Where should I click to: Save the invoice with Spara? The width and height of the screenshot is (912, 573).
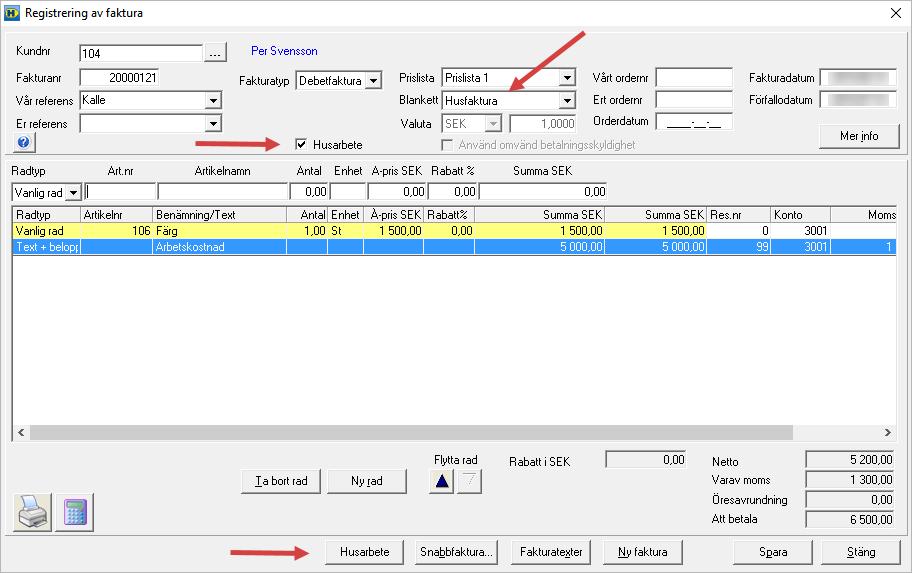tap(773, 552)
